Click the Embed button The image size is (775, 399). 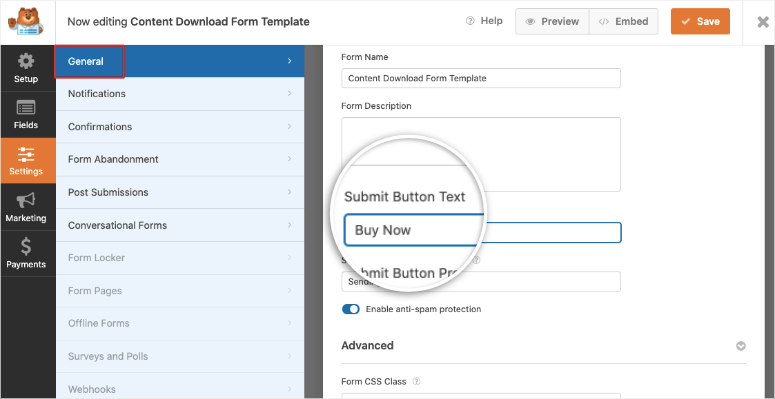[x=623, y=21]
